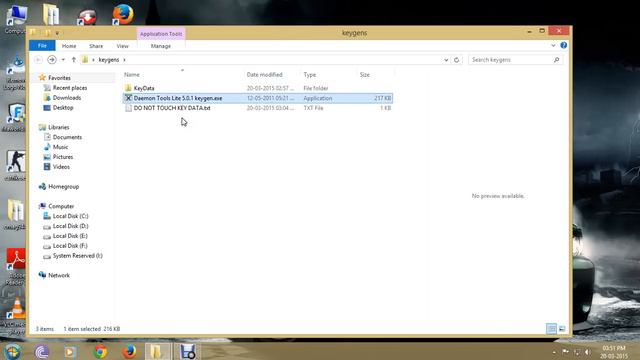Click the TXT File type cell

tap(313, 108)
